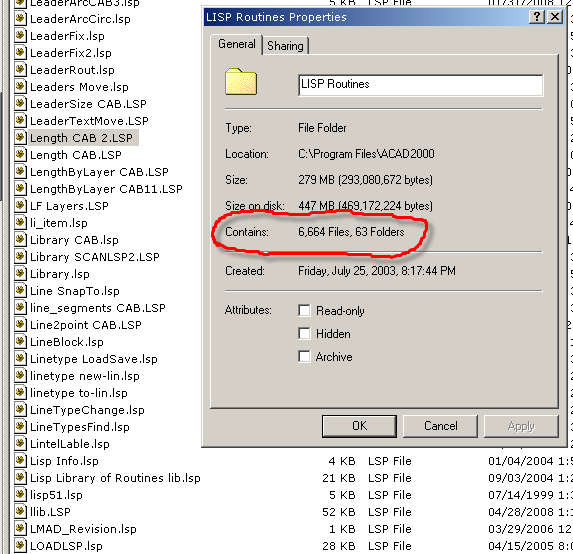The image size is (573, 554).
Task: Click the LOADLSP.lsp file icon
Action: pyautogui.click(x=20, y=546)
